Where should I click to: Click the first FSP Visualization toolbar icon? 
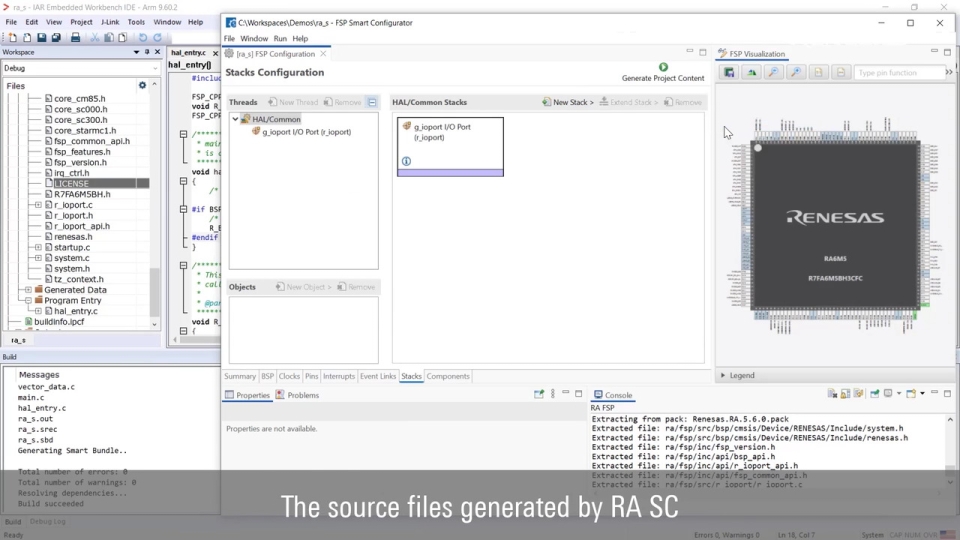click(x=730, y=73)
